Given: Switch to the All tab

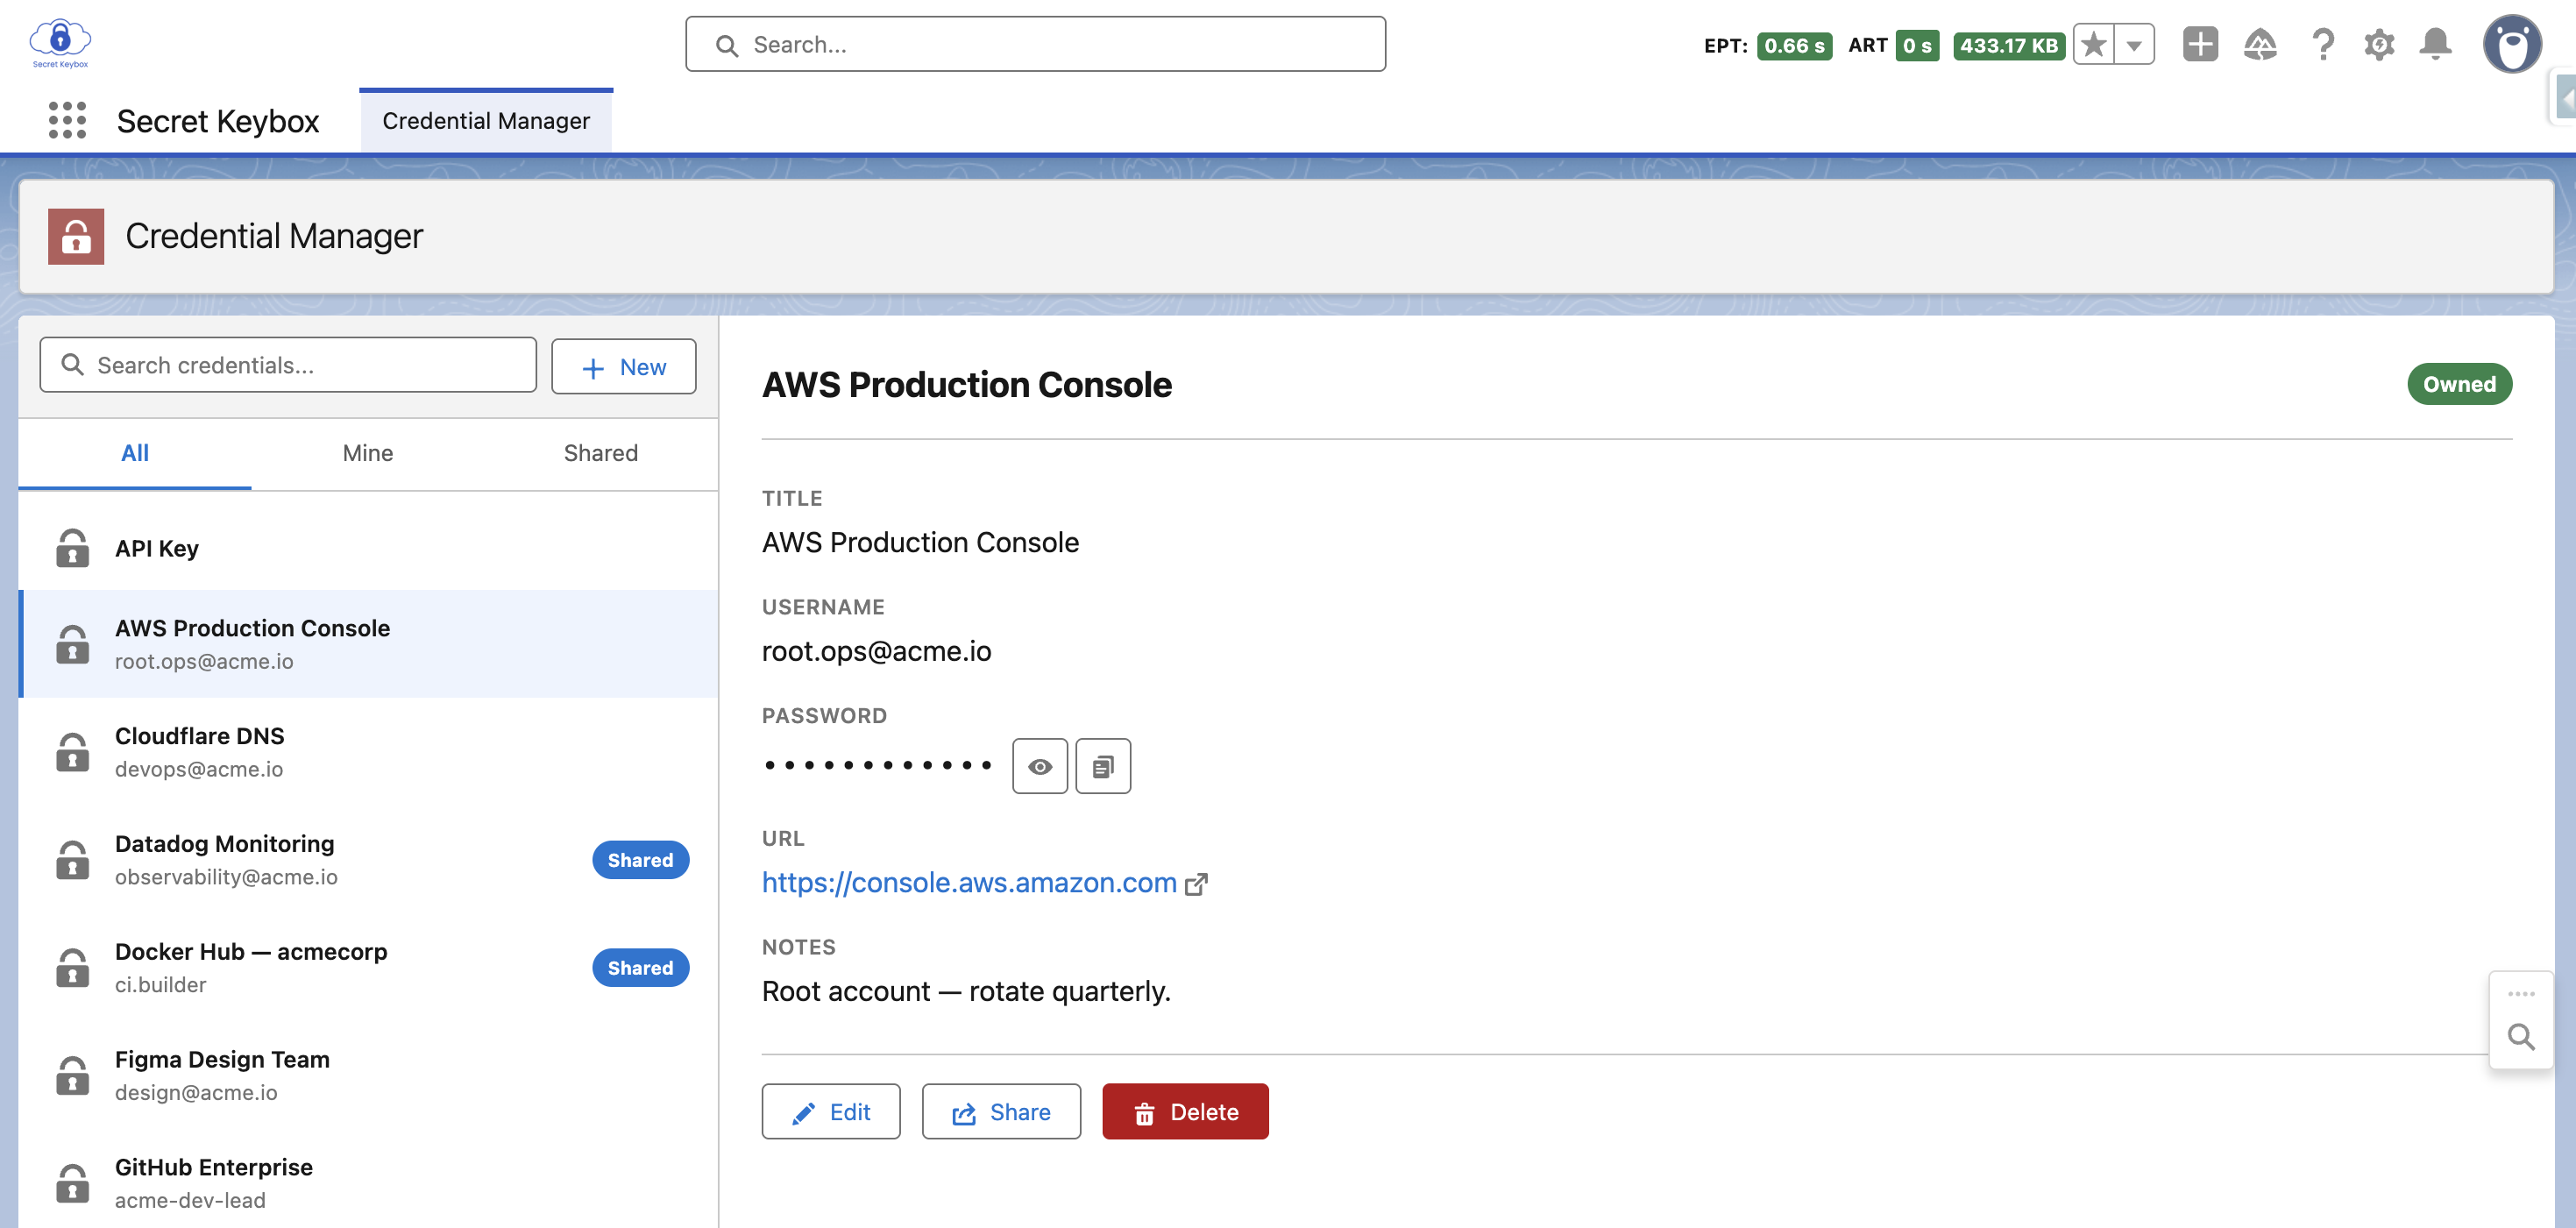Looking at the screenshot, I should click(x=135, y=453).
